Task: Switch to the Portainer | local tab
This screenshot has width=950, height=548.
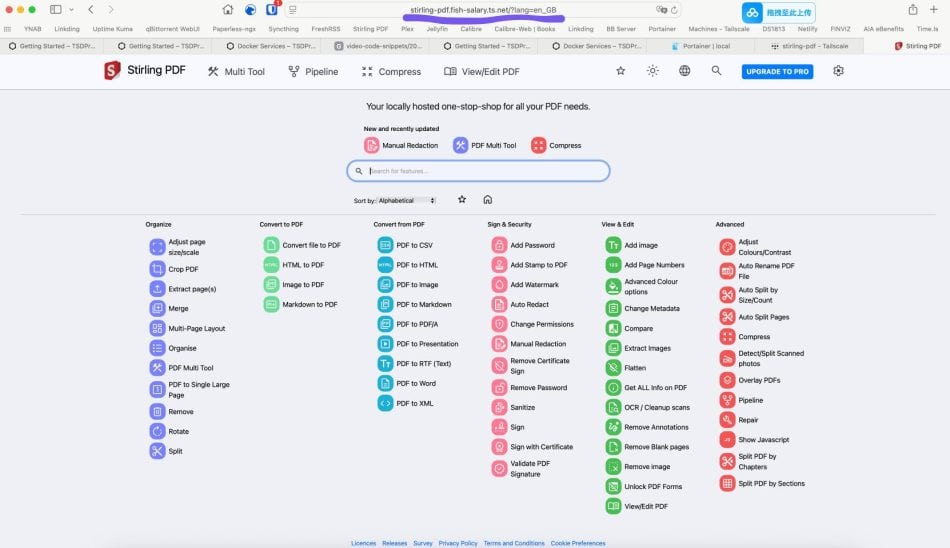Action: click(702, 46)
